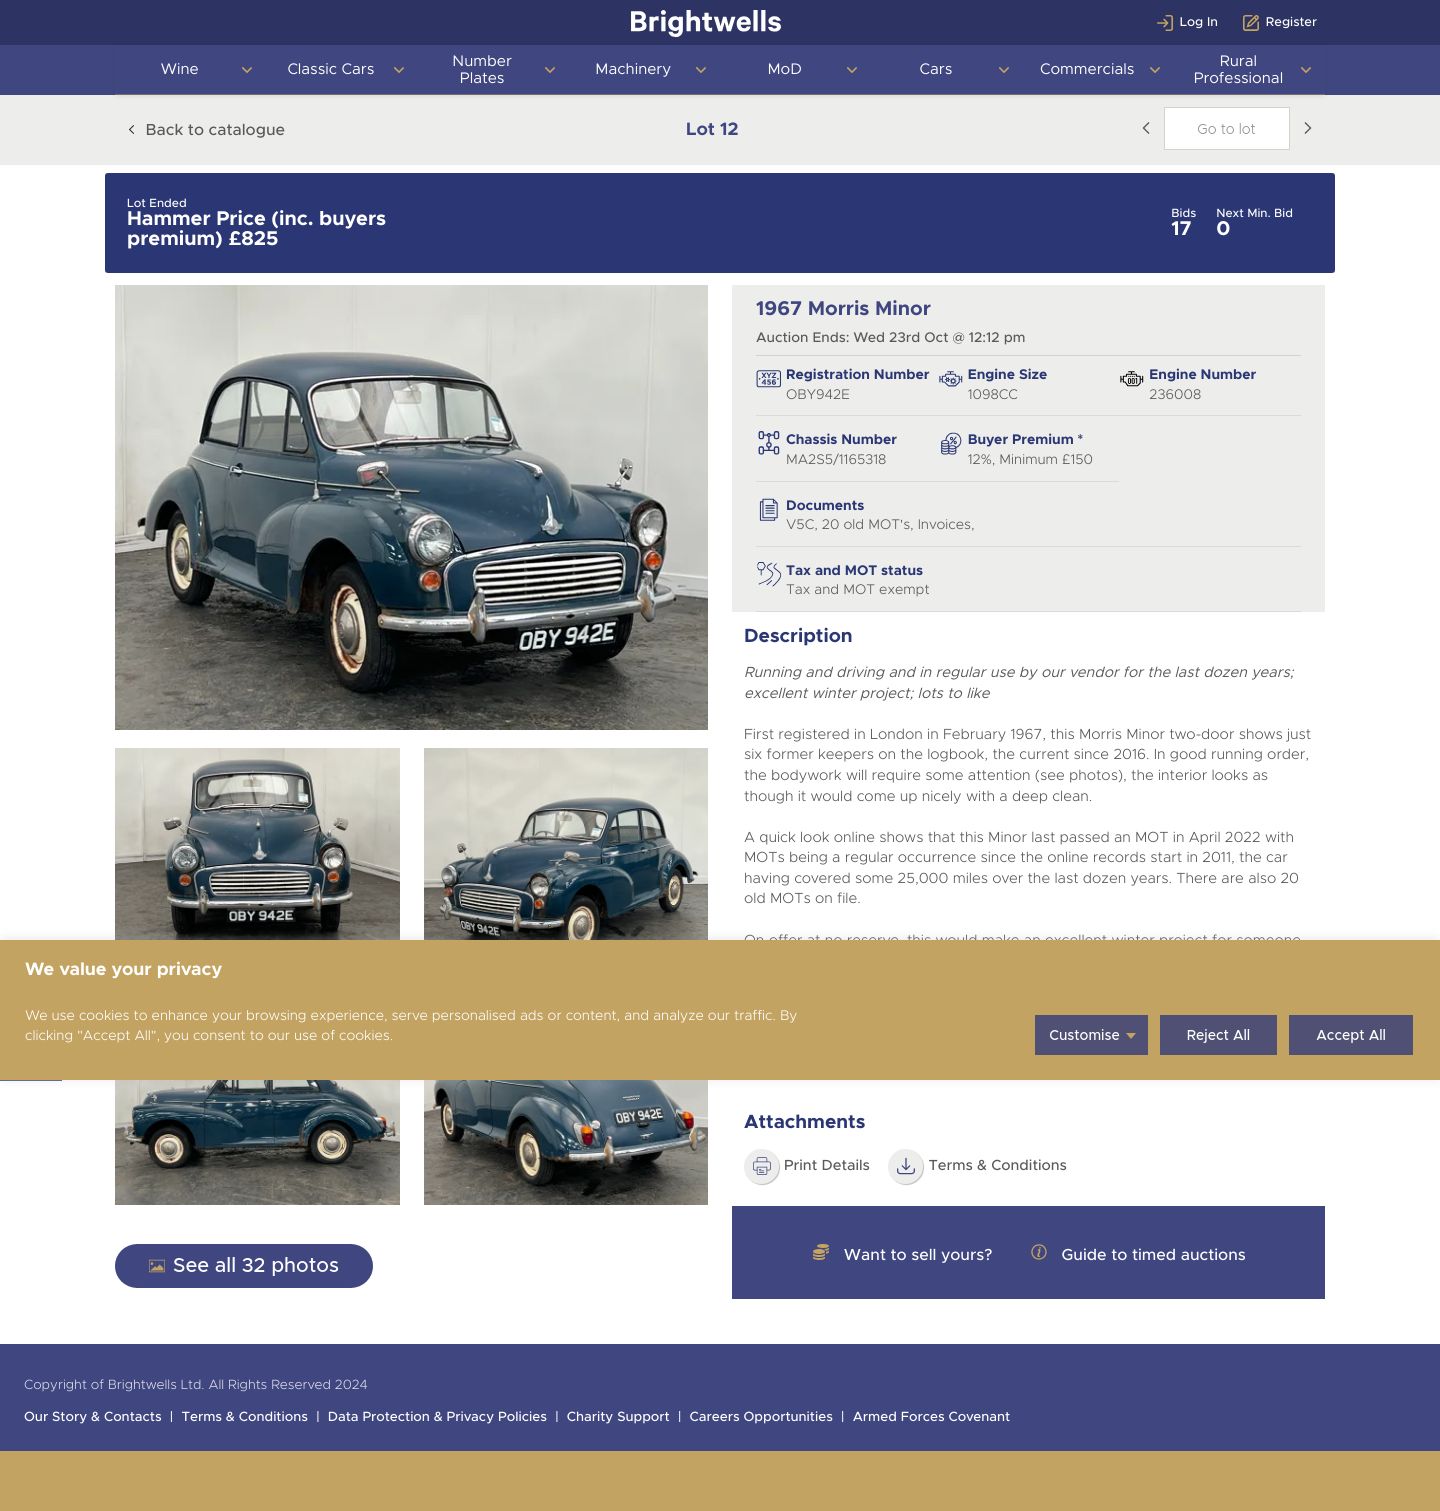Reject all cookies
The width and height of the screenshot is (1440, 1511).
[x=1218, y=1035]
